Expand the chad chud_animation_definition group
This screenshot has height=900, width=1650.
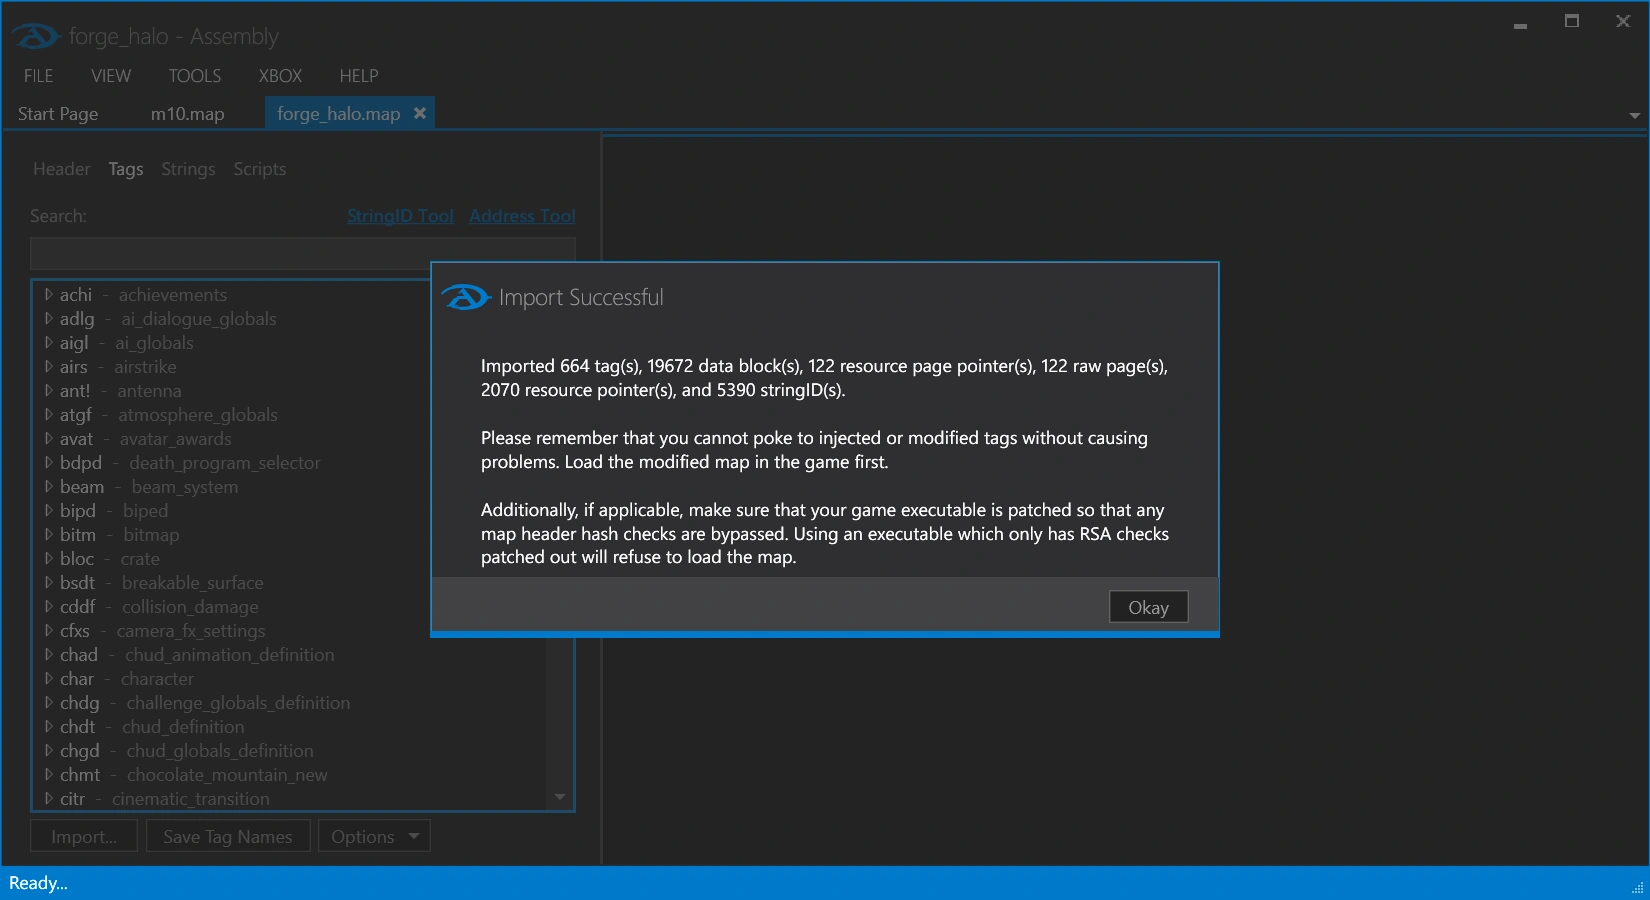(48, 655)
